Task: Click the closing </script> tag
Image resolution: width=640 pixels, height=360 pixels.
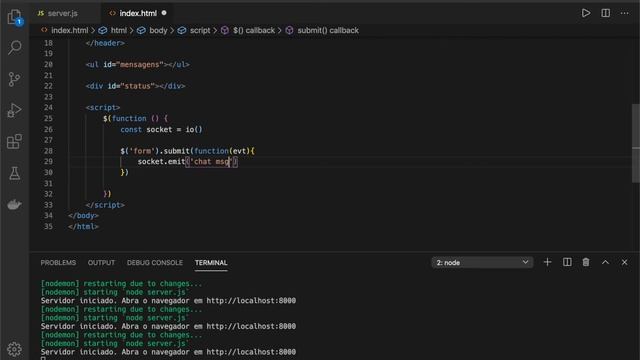Action: pos(105,204)
